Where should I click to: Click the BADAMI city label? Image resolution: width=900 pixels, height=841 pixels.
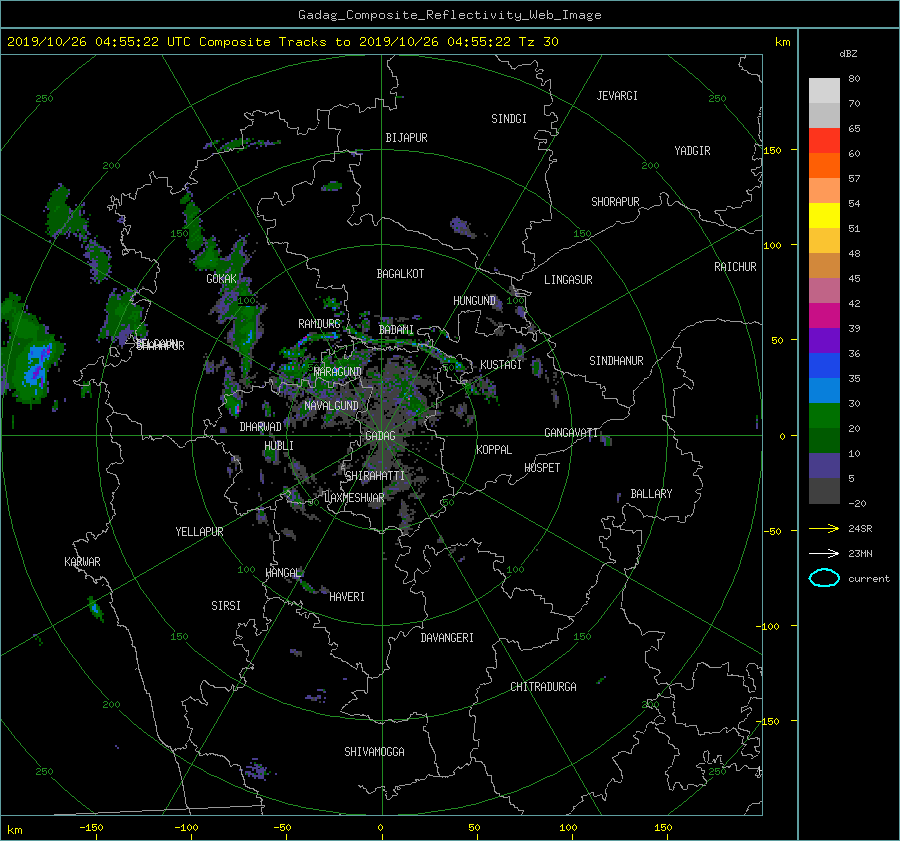click(396, 330)
